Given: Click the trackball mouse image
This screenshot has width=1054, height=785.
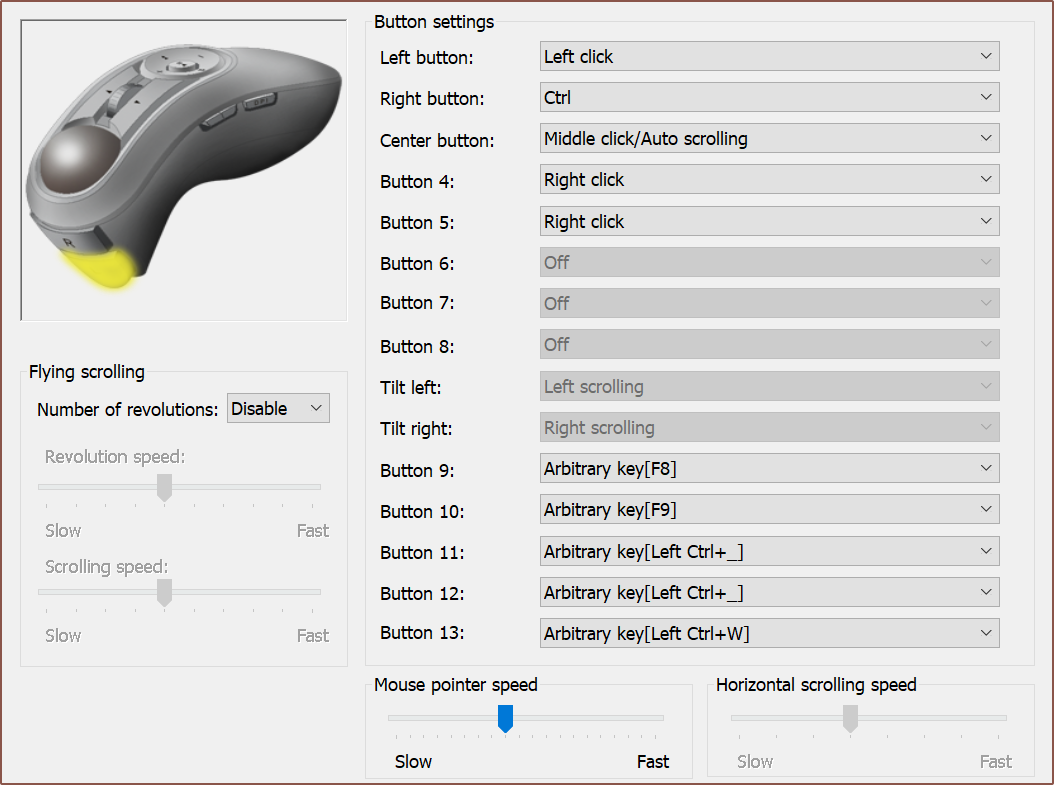Looking at the screenshot, I should coord(184,170).
